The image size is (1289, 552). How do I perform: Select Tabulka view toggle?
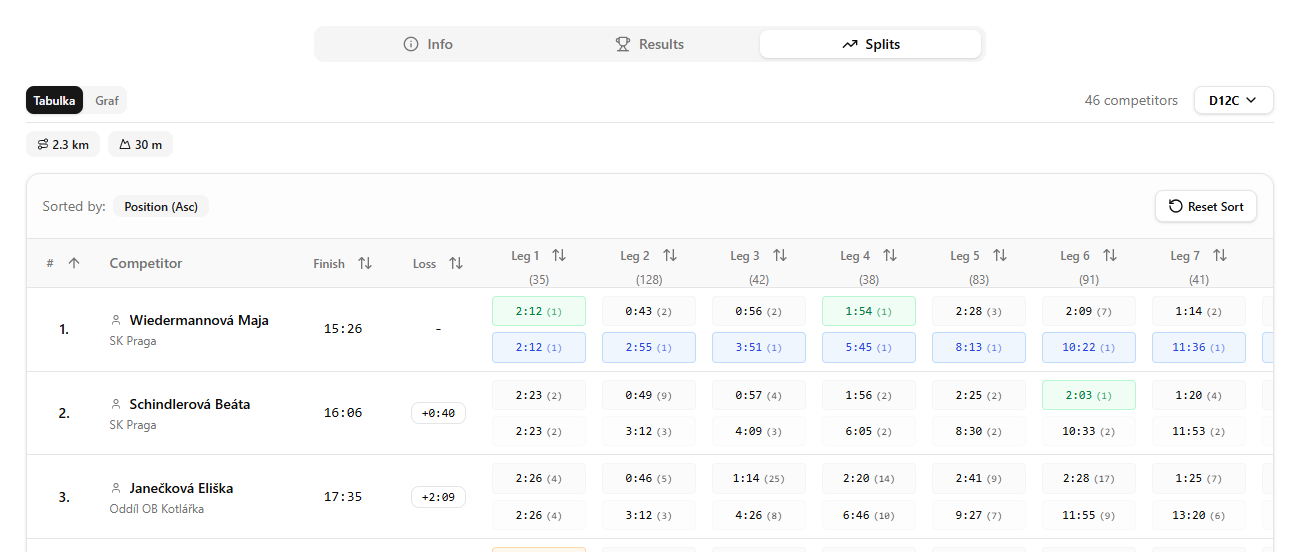pyautogui.click(x=55, y=100)
